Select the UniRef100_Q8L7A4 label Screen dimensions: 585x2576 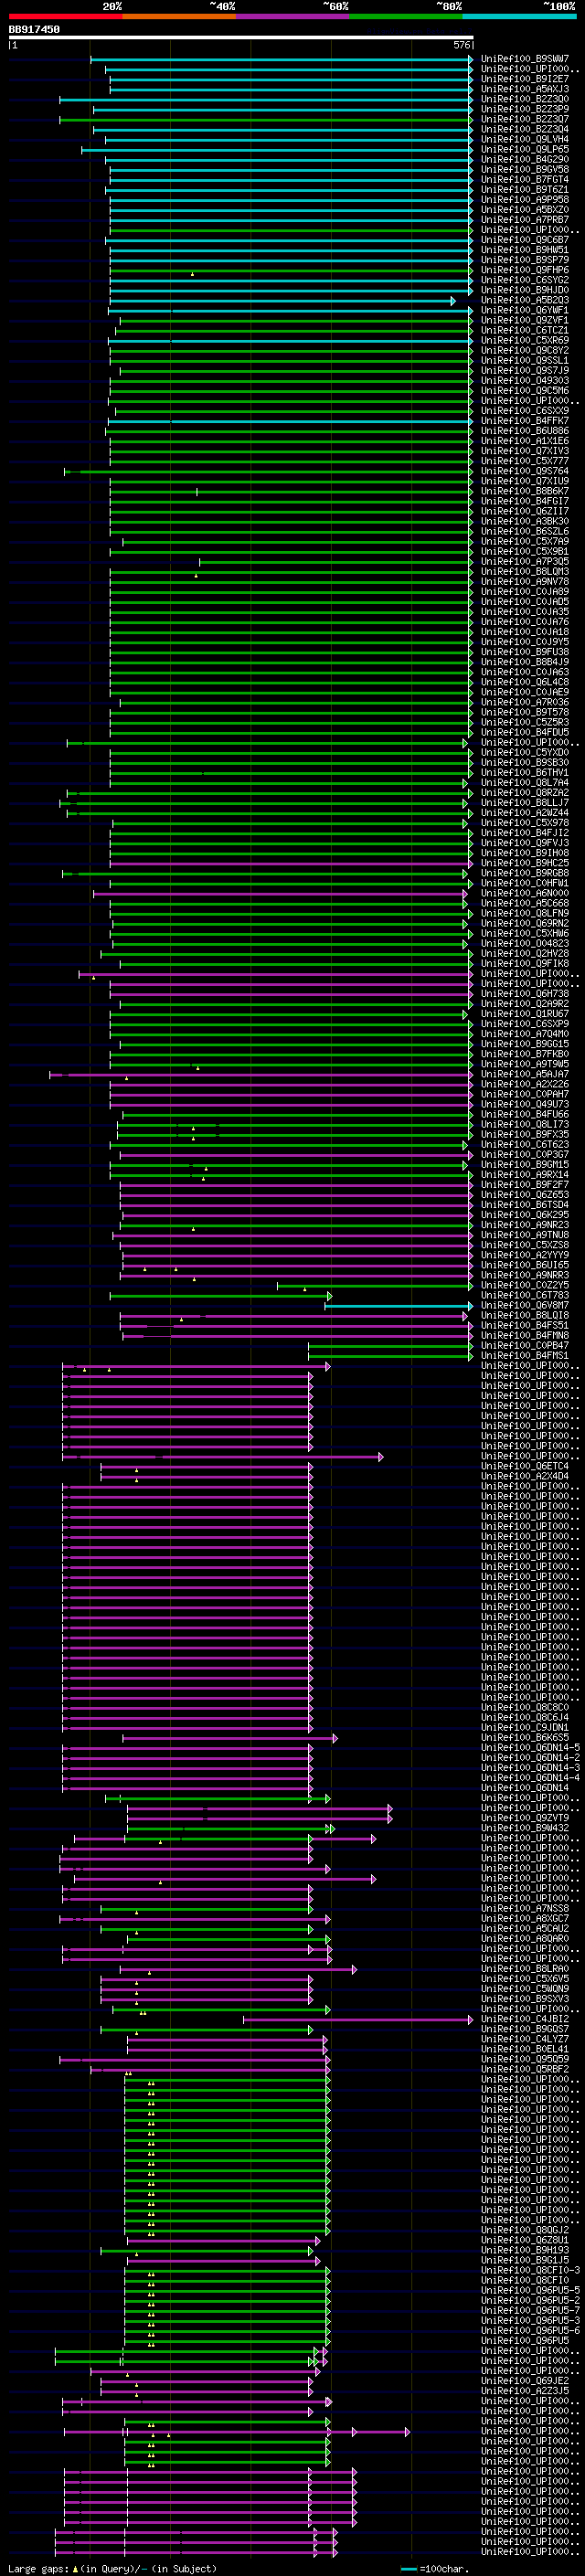(x=525, y=782)
